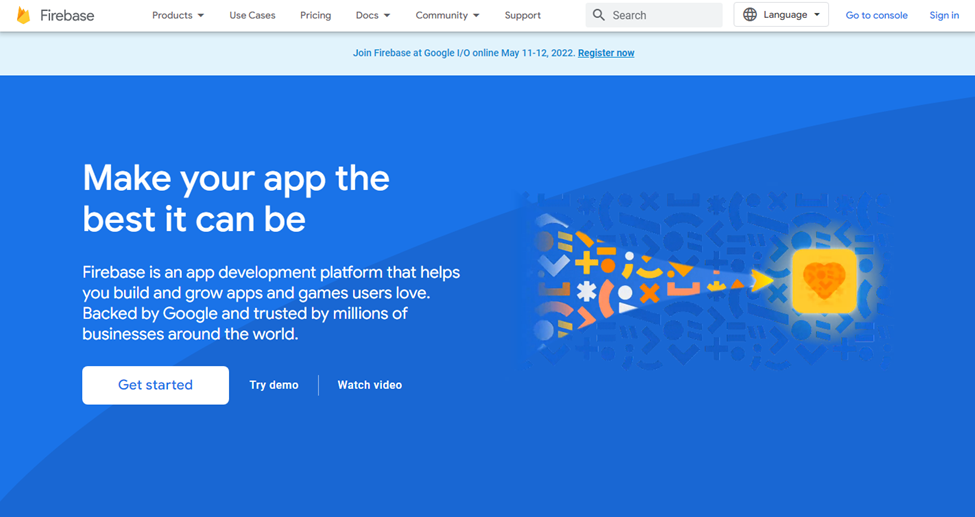
Task: Open the Docs menu
Action: pyautogui.click(x=373, y=15)
